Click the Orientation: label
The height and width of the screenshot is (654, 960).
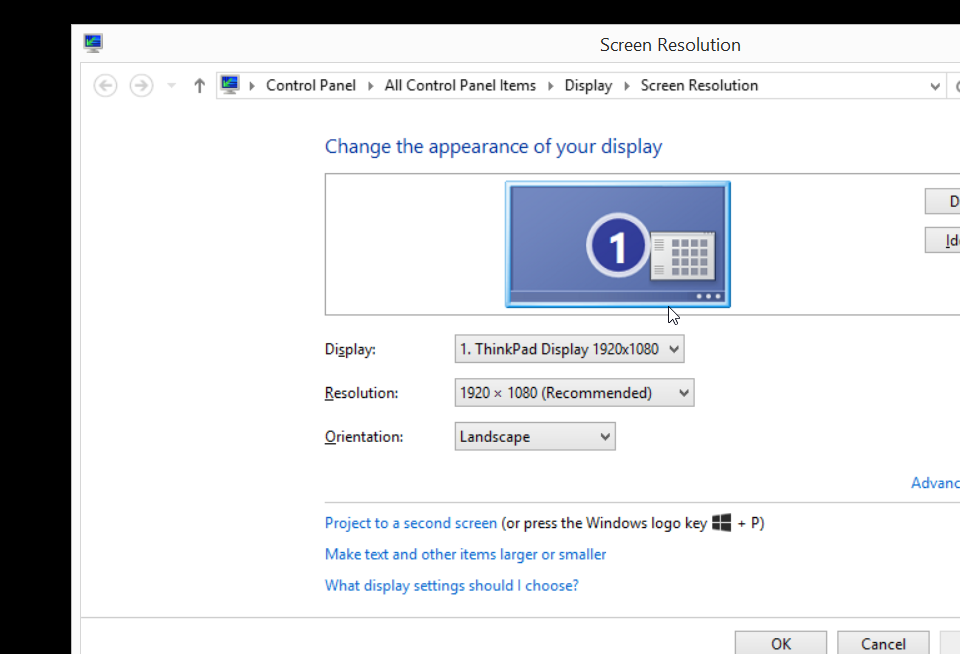pyautogui.click(x=364, y=437)
